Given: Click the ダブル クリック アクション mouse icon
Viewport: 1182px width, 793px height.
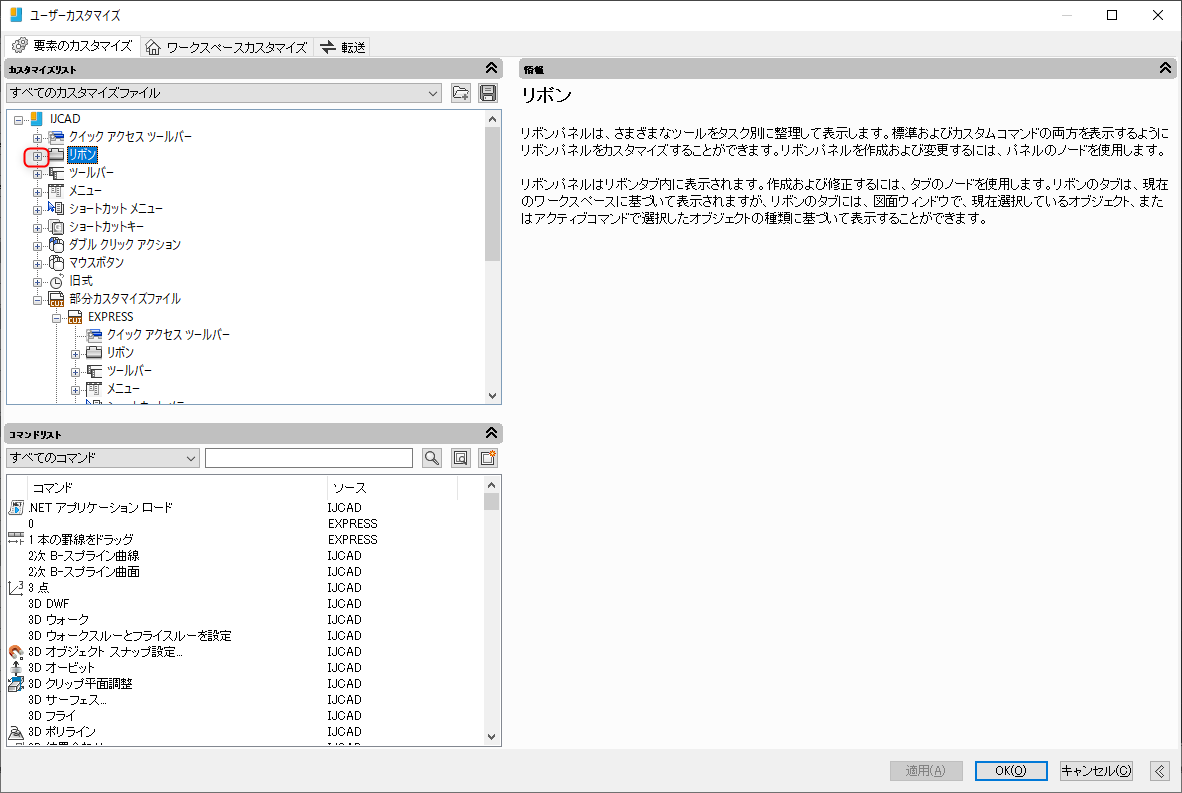Looking at the screenshot, I should pos(57,244).
